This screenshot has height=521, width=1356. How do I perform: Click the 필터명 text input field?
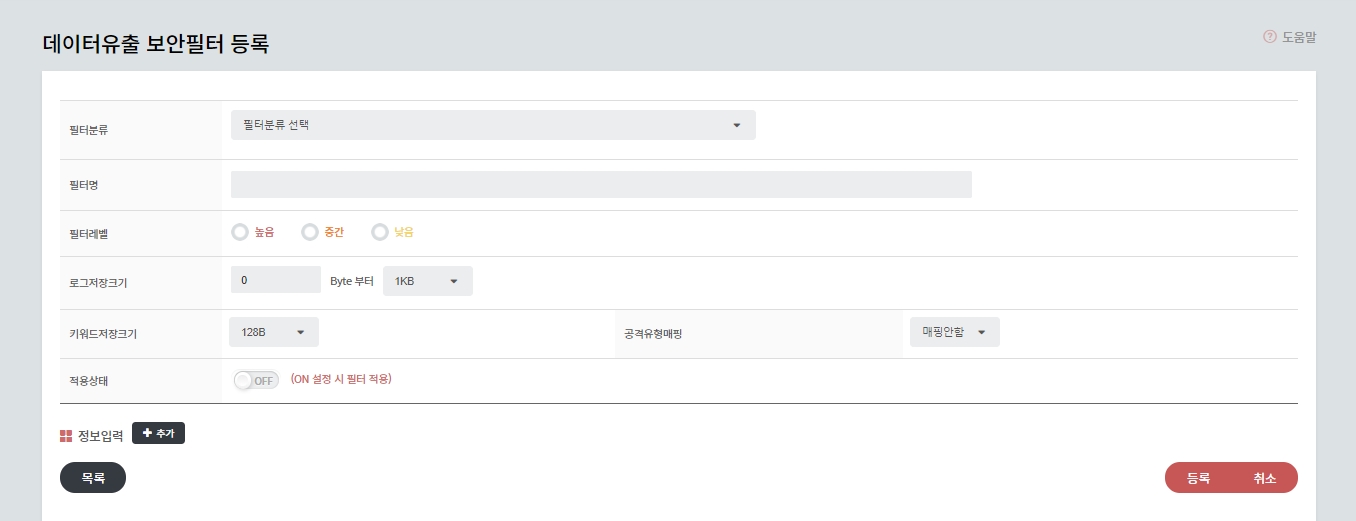tap(600, 185)
